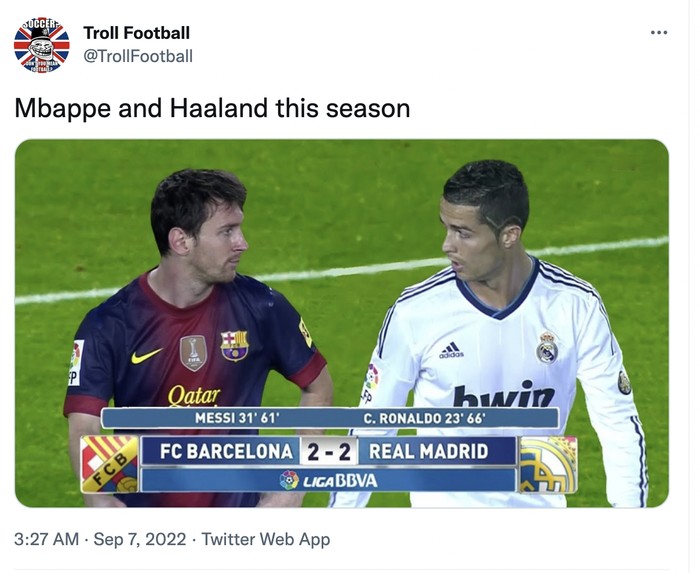Open the tweet timestamp 3:27 AM link

tap(46, 539)
